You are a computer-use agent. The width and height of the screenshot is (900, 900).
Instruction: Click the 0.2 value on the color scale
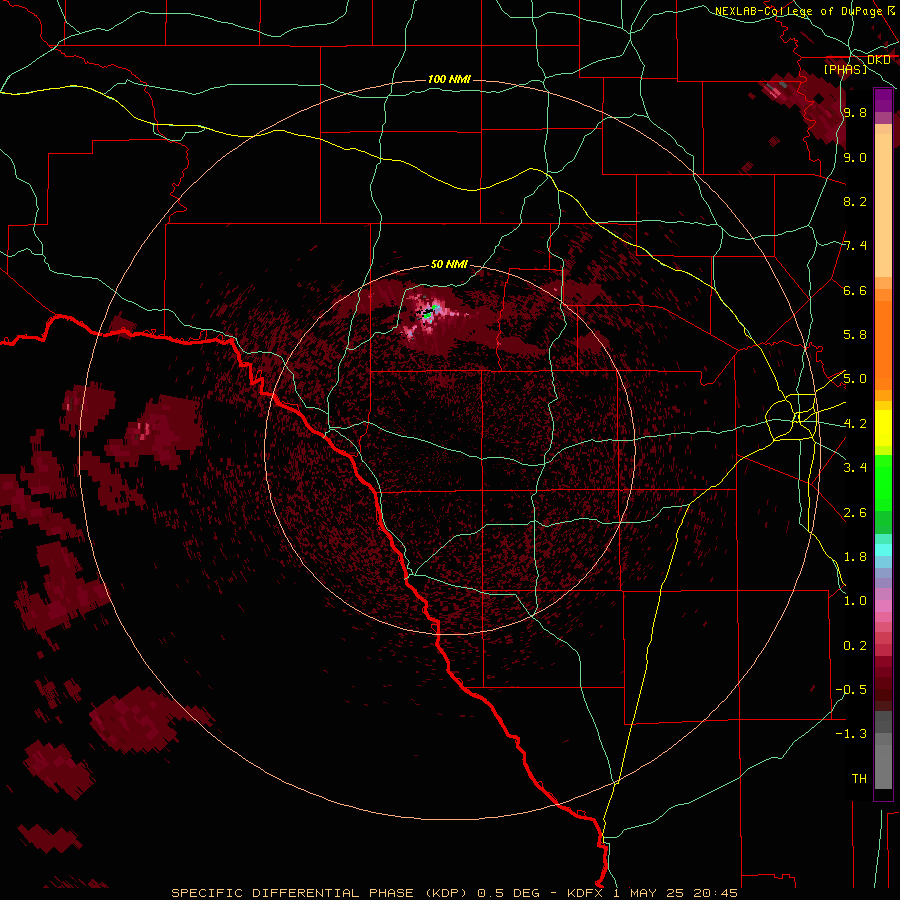pos(855,646)
